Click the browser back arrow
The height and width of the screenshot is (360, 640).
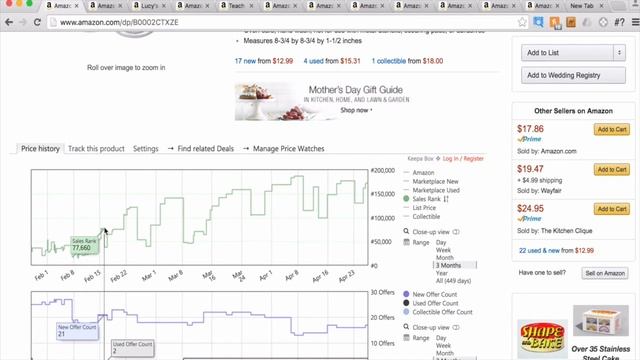click(9, 22)
